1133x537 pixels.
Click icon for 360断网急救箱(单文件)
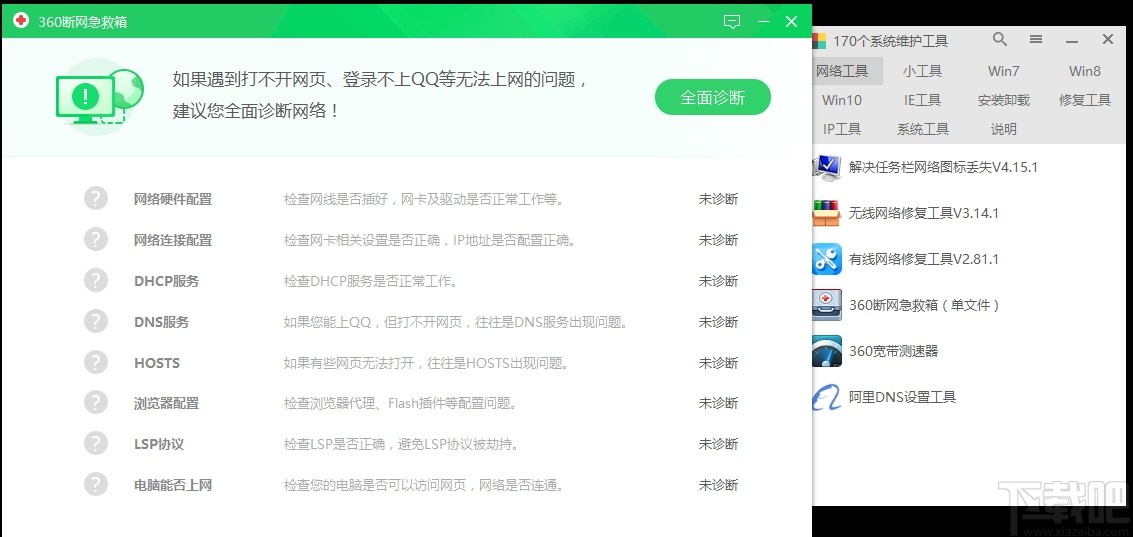coord(827,305)
